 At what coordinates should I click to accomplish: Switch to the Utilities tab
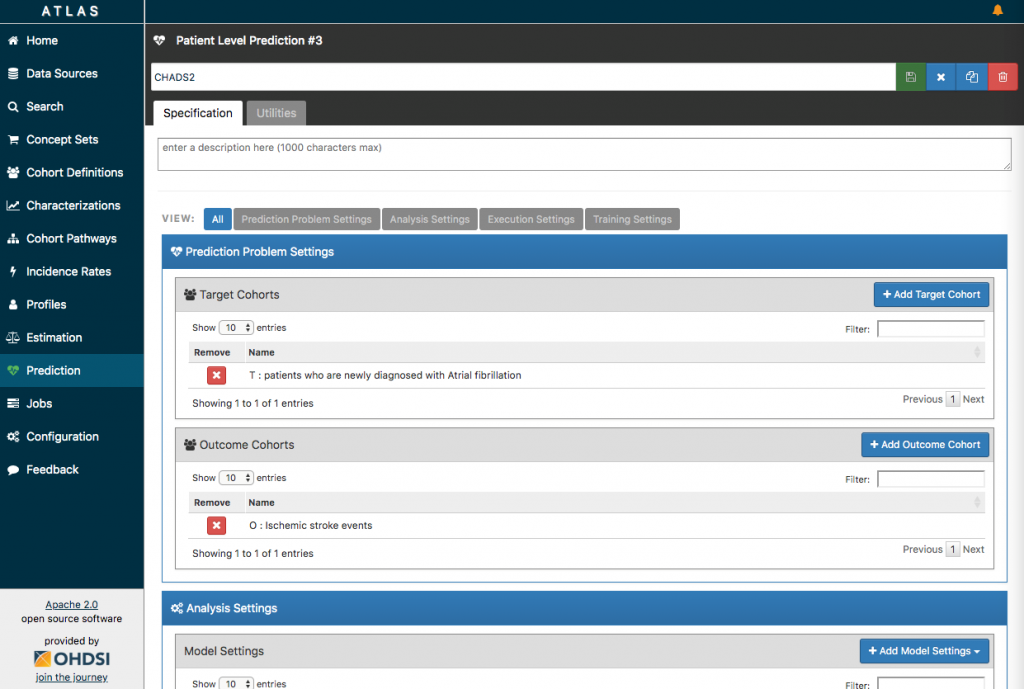tap(276, 113)
